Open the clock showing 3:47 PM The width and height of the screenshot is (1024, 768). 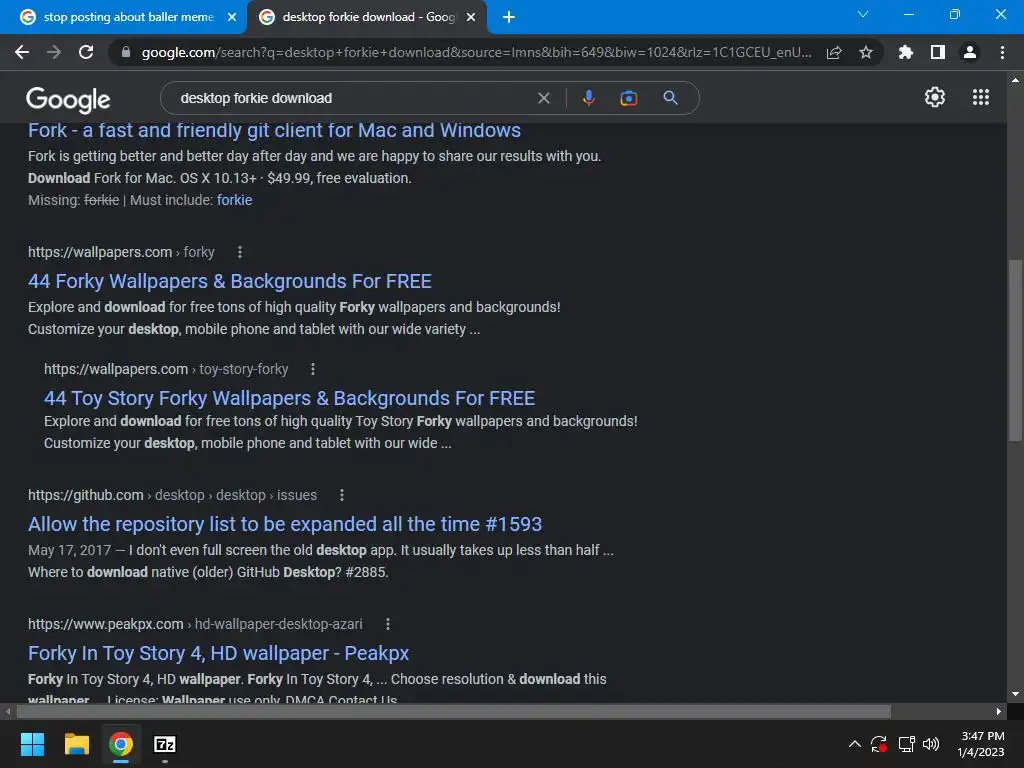coord(981,744)
